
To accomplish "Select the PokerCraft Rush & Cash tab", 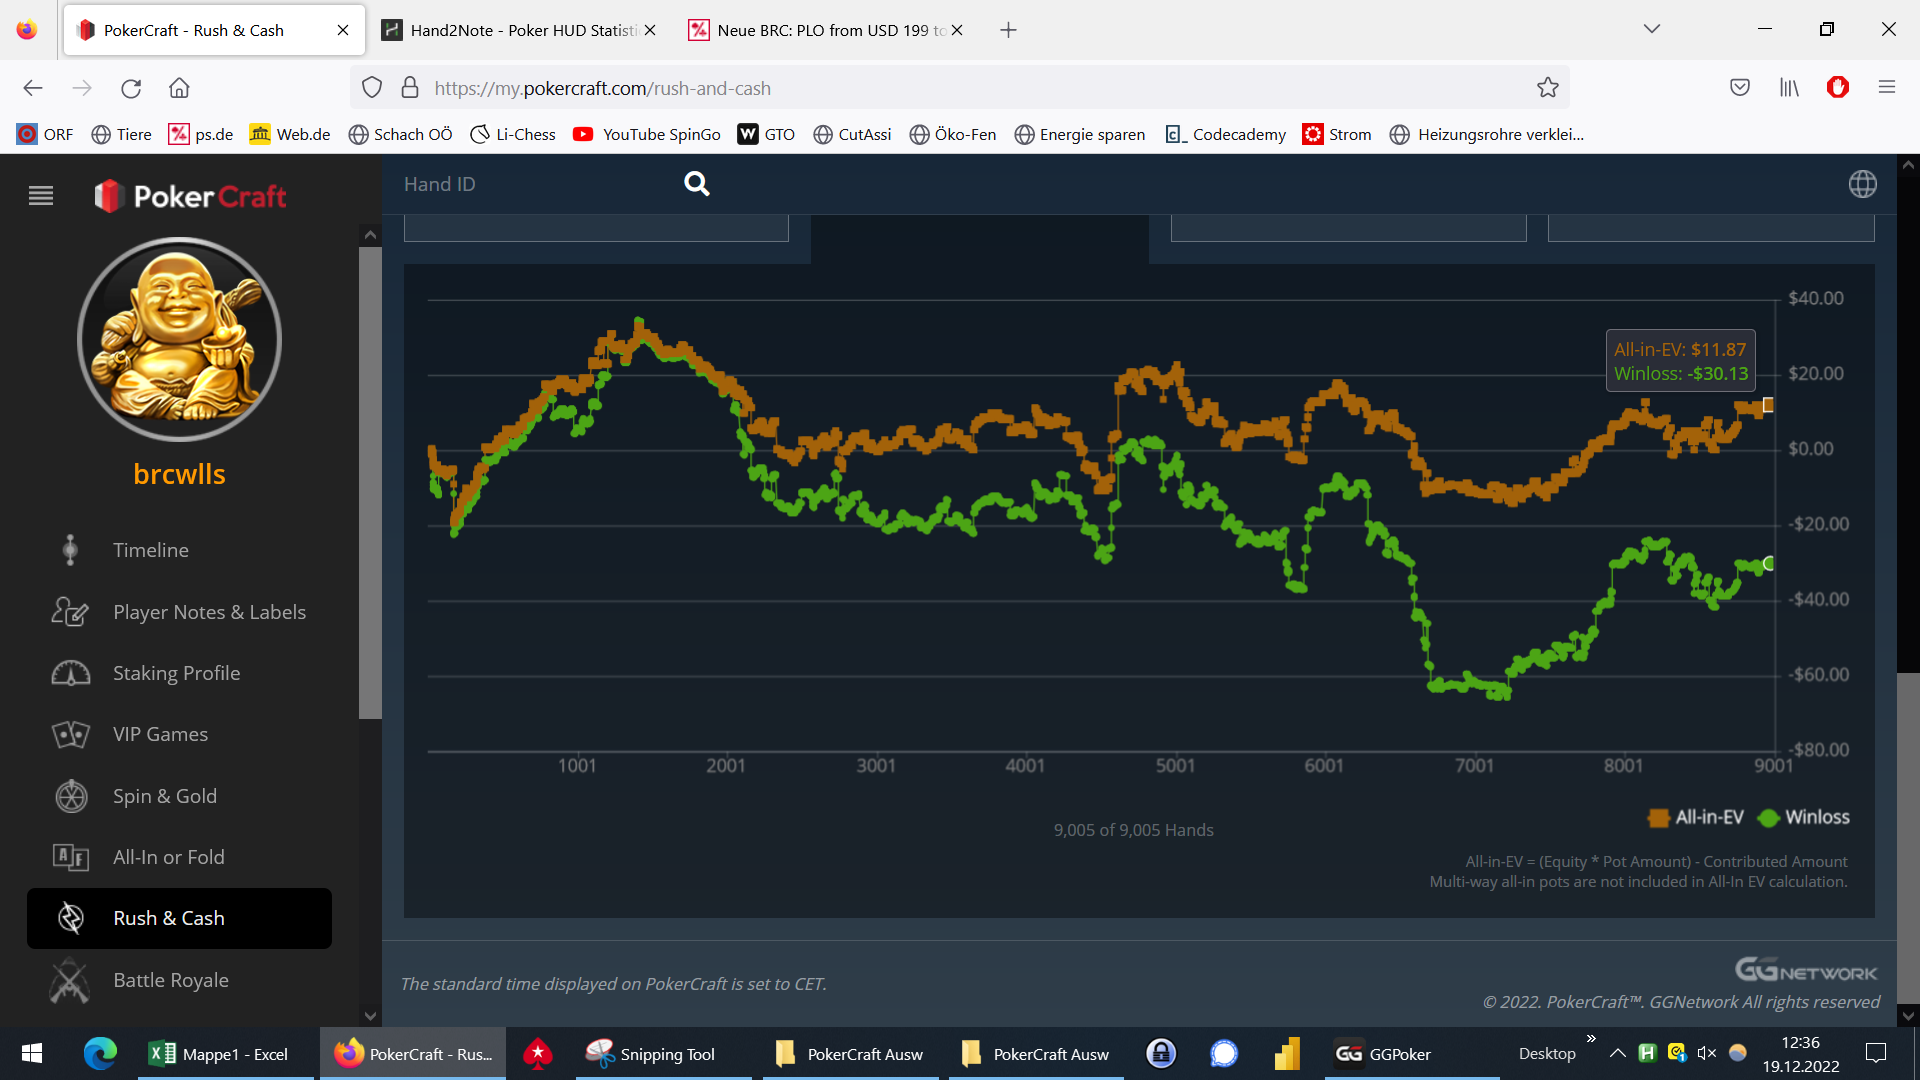I will coord(213,30).
